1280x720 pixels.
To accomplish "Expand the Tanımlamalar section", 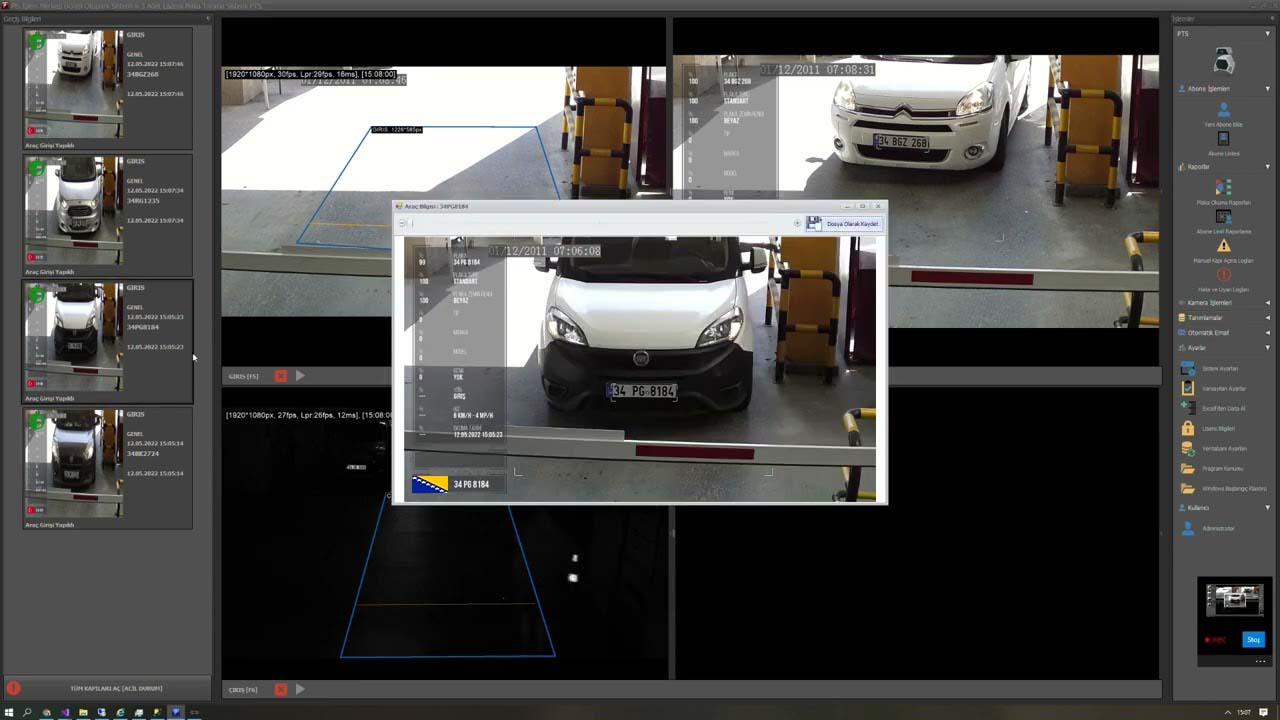I will [x=1268, y=318].
